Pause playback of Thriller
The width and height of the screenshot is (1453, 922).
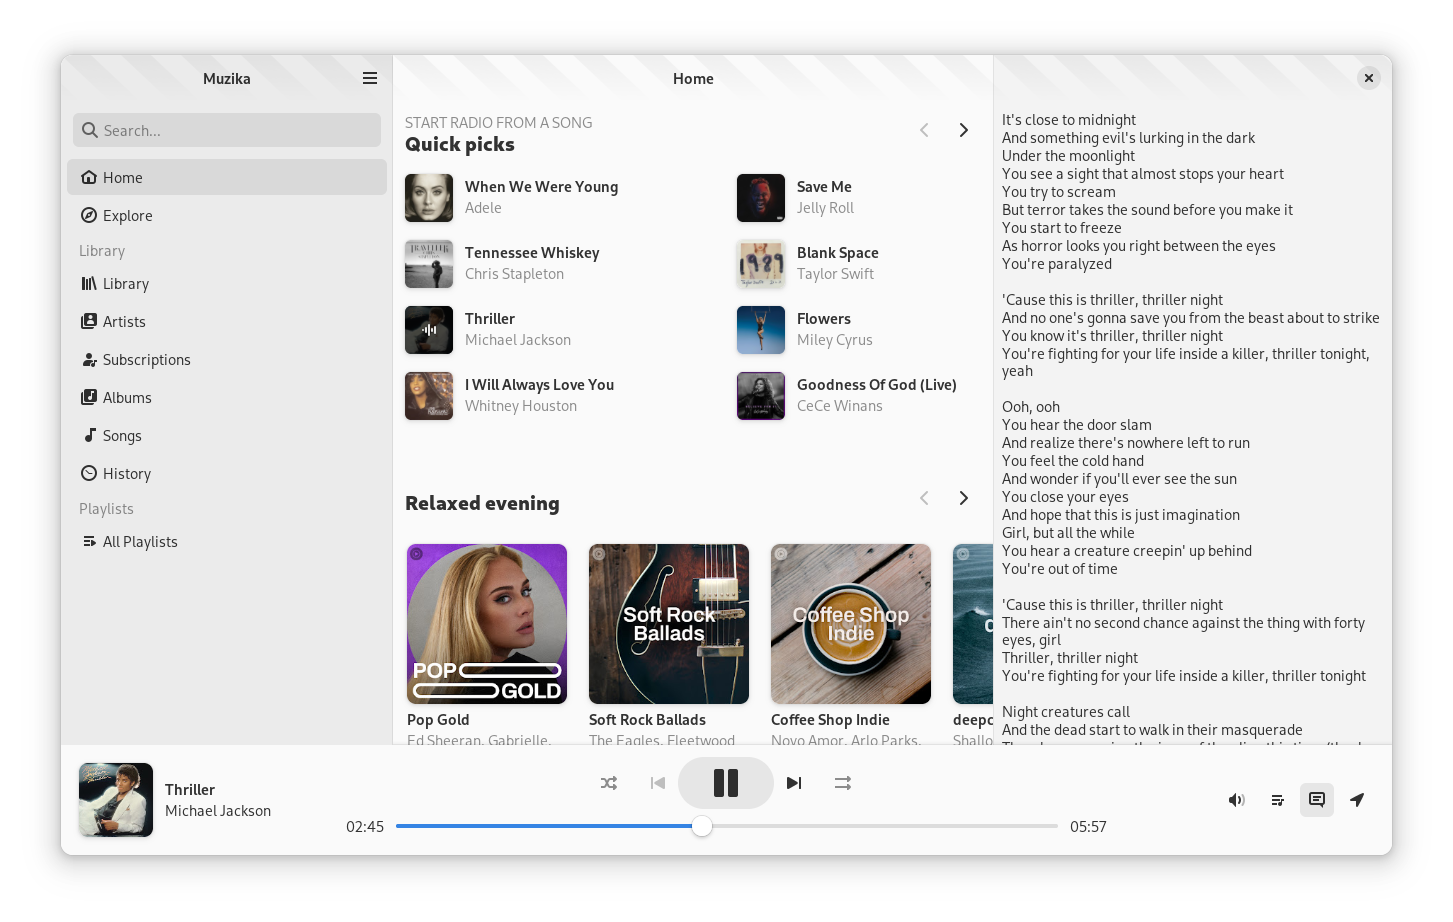pos(726,783)
